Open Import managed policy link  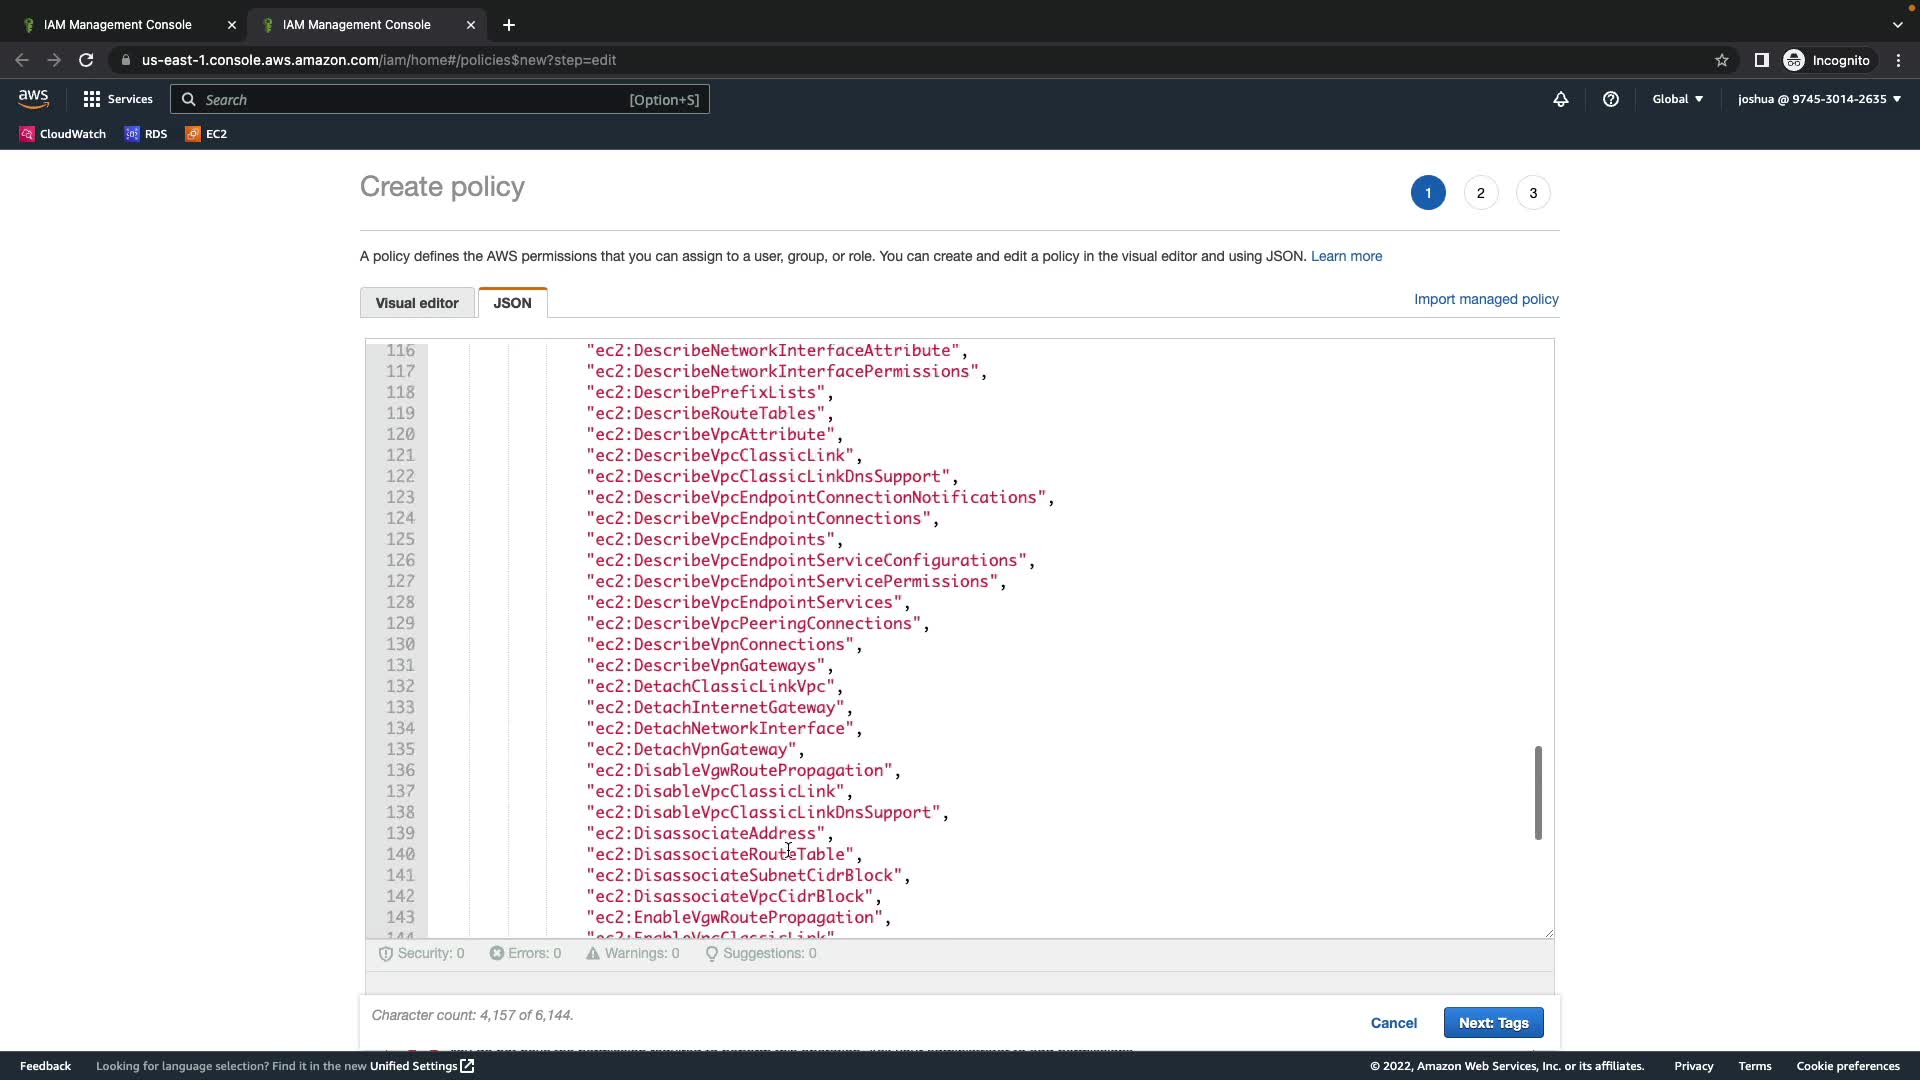[x=1486, y=299]
